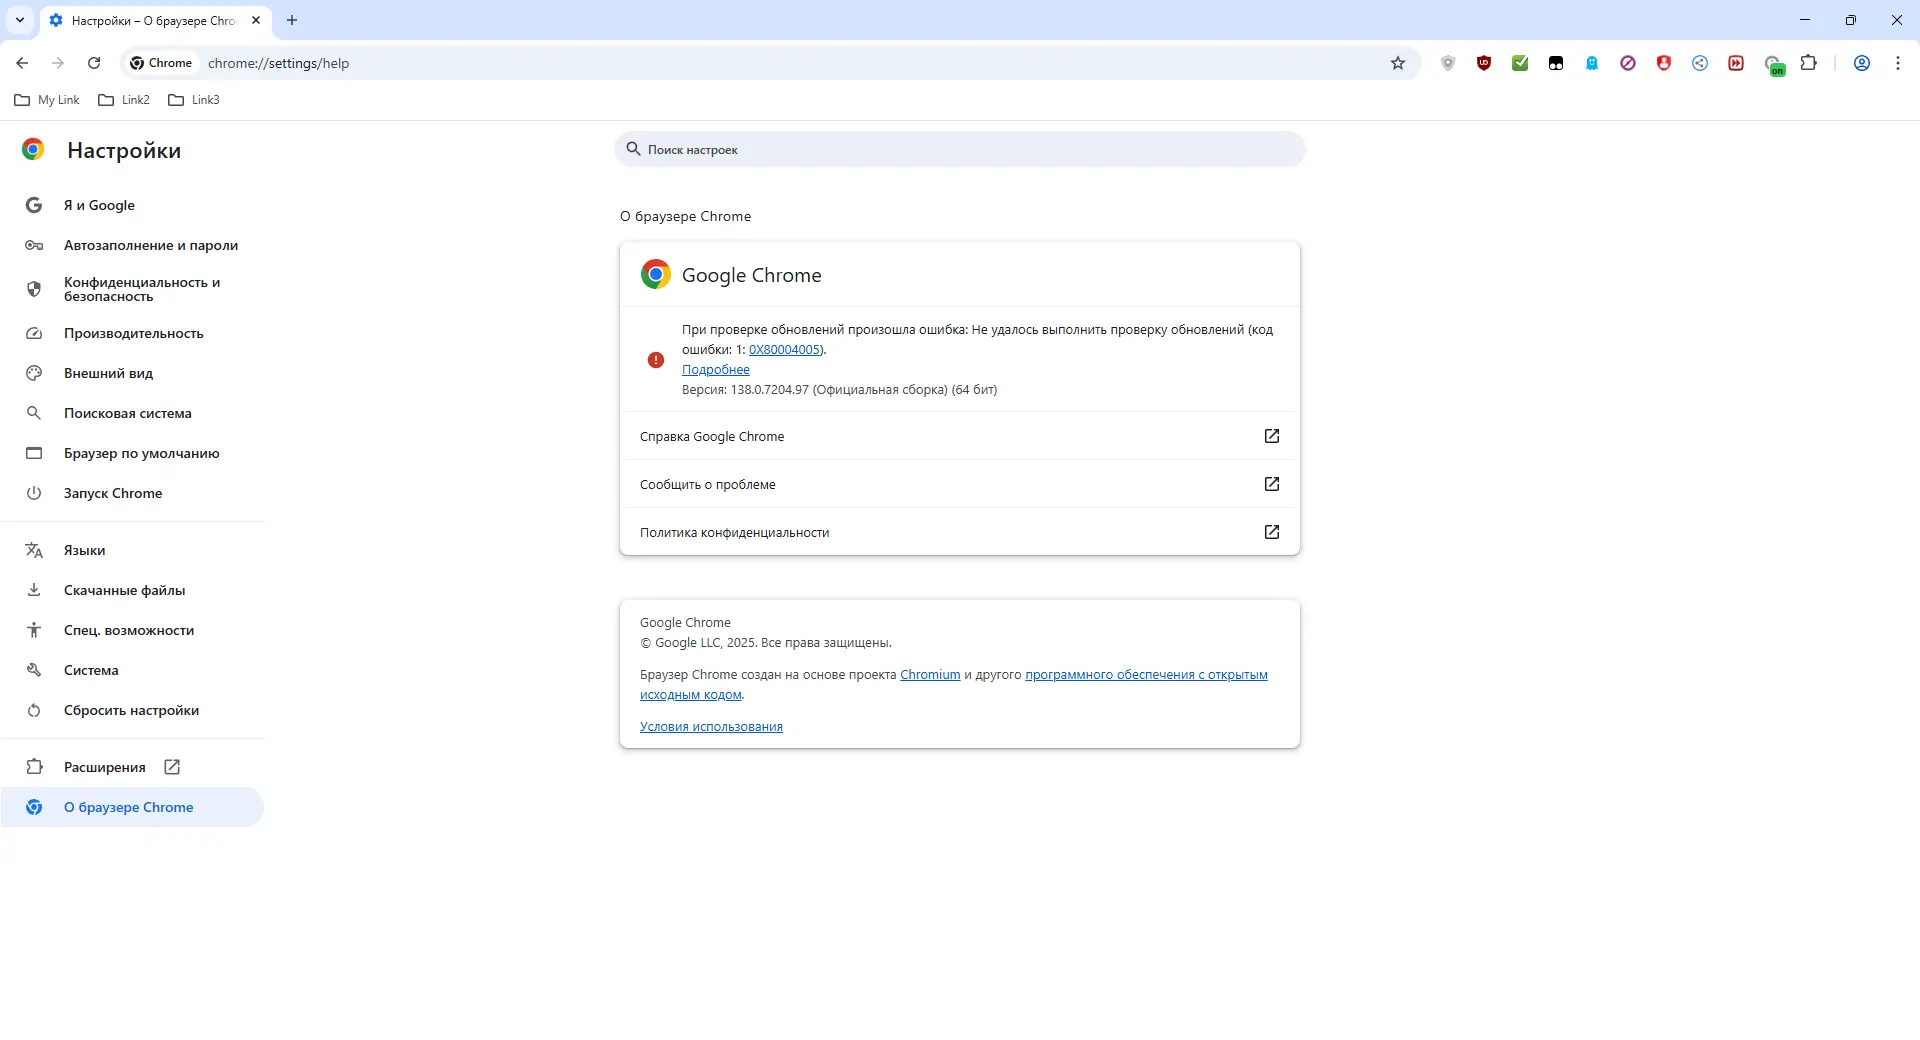Open Внешний вид settings section

(132, 373)
